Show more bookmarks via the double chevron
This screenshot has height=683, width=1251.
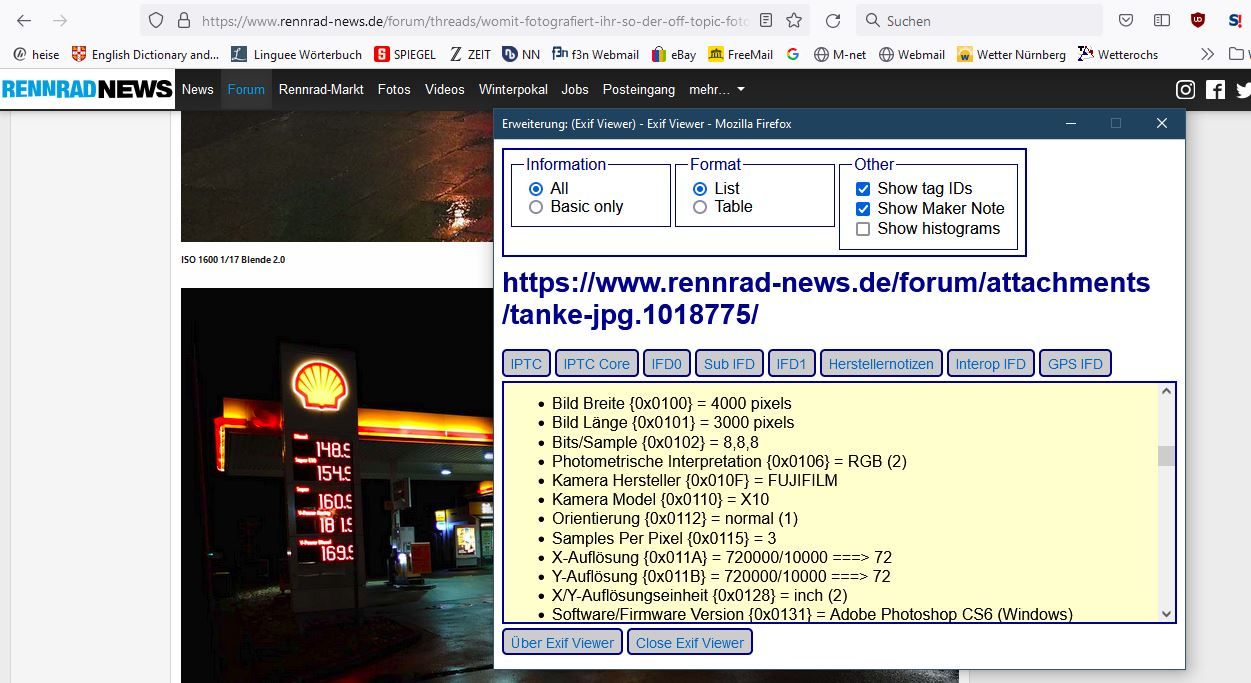click(1207, 54)
